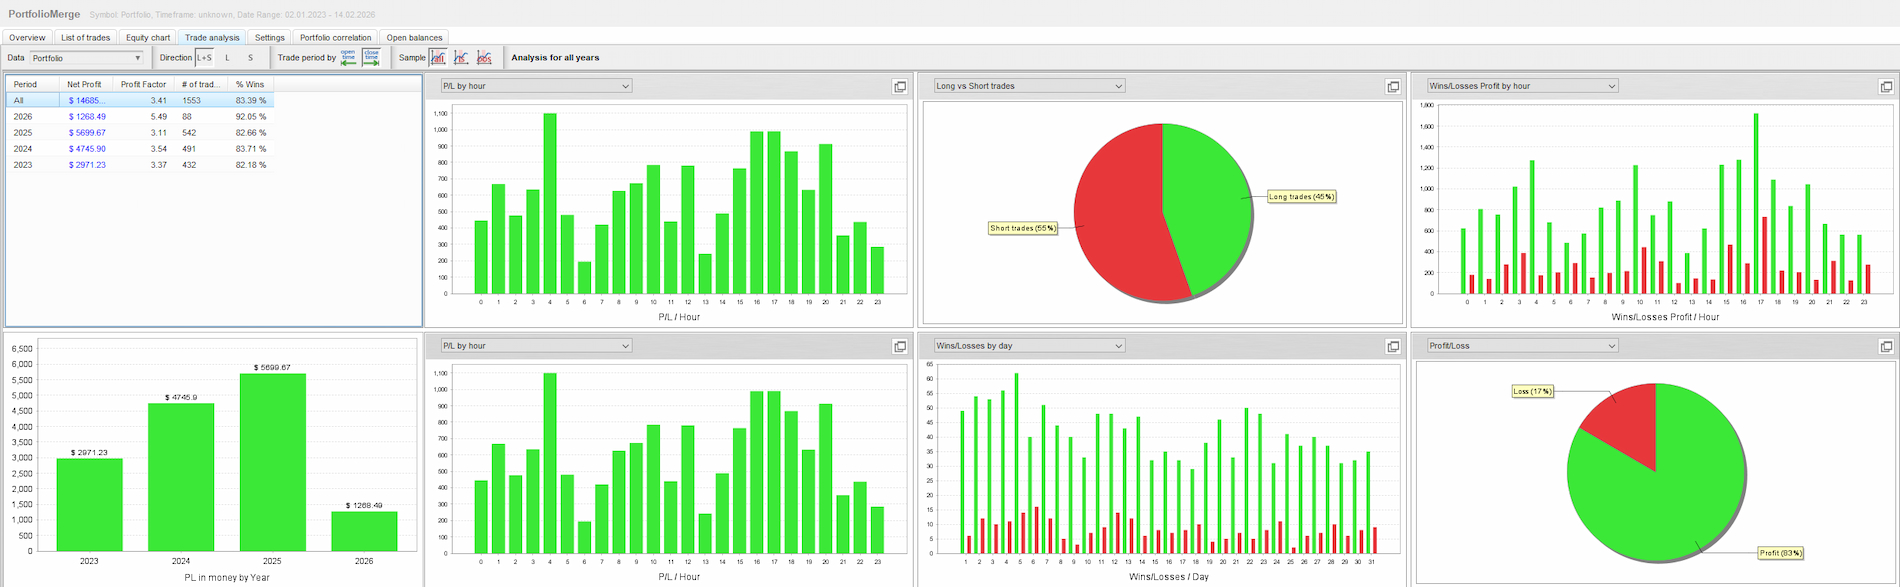Open the Open balances tab
This screenshot has width=1900, height=587.
pyautogui.click(x=415, y=37)
